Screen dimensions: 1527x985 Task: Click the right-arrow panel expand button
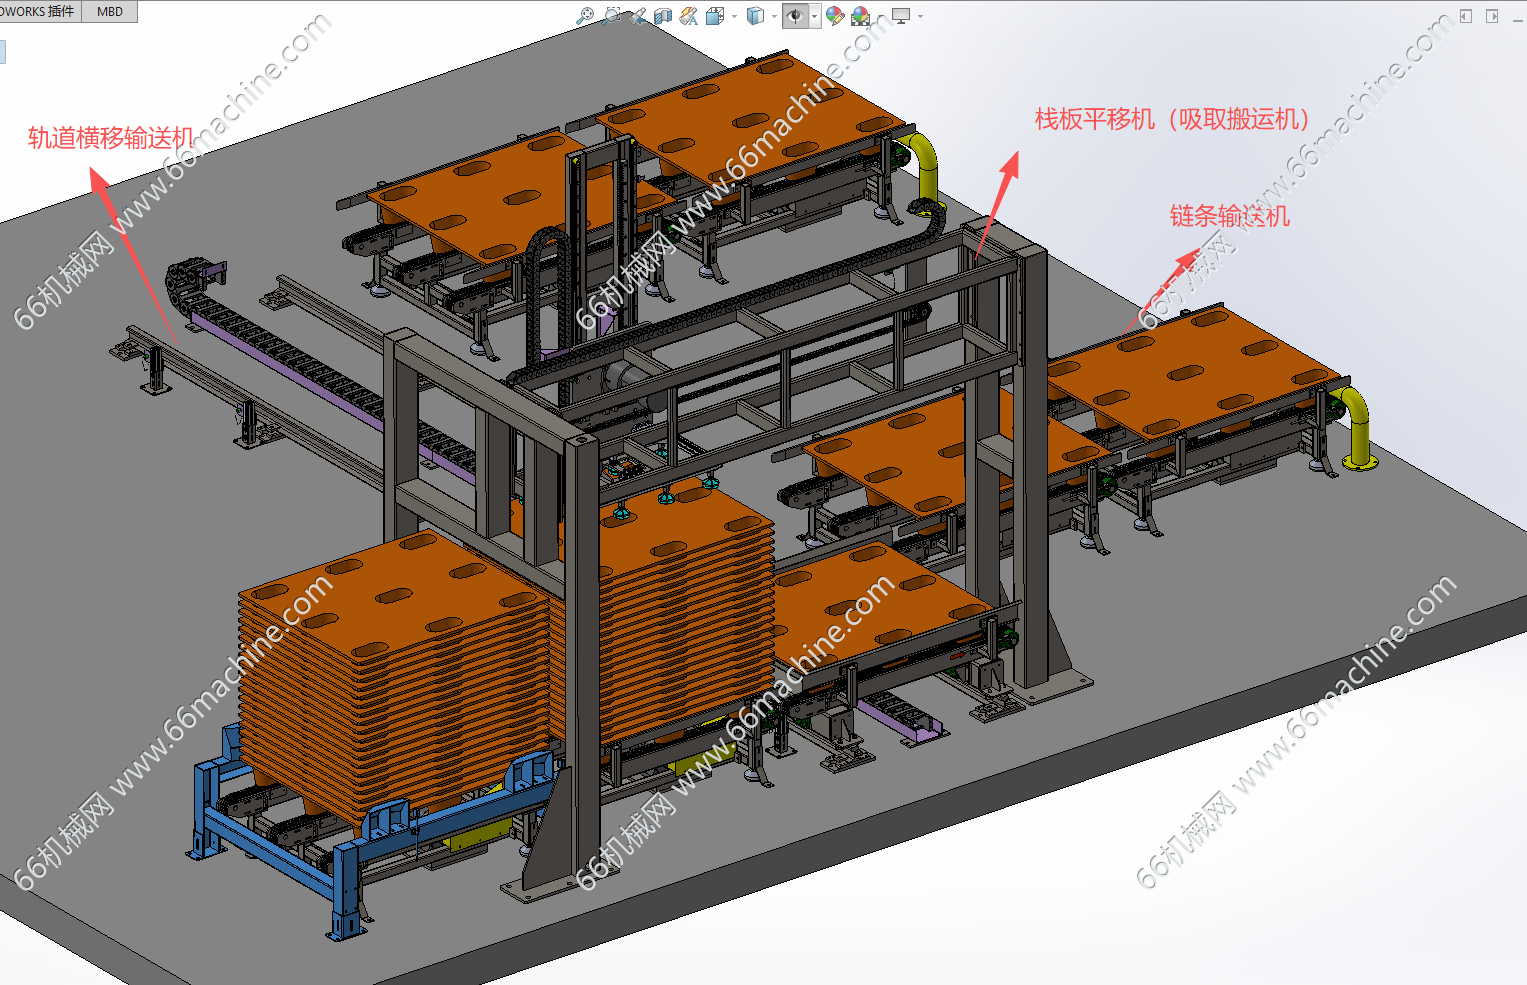1492,16
